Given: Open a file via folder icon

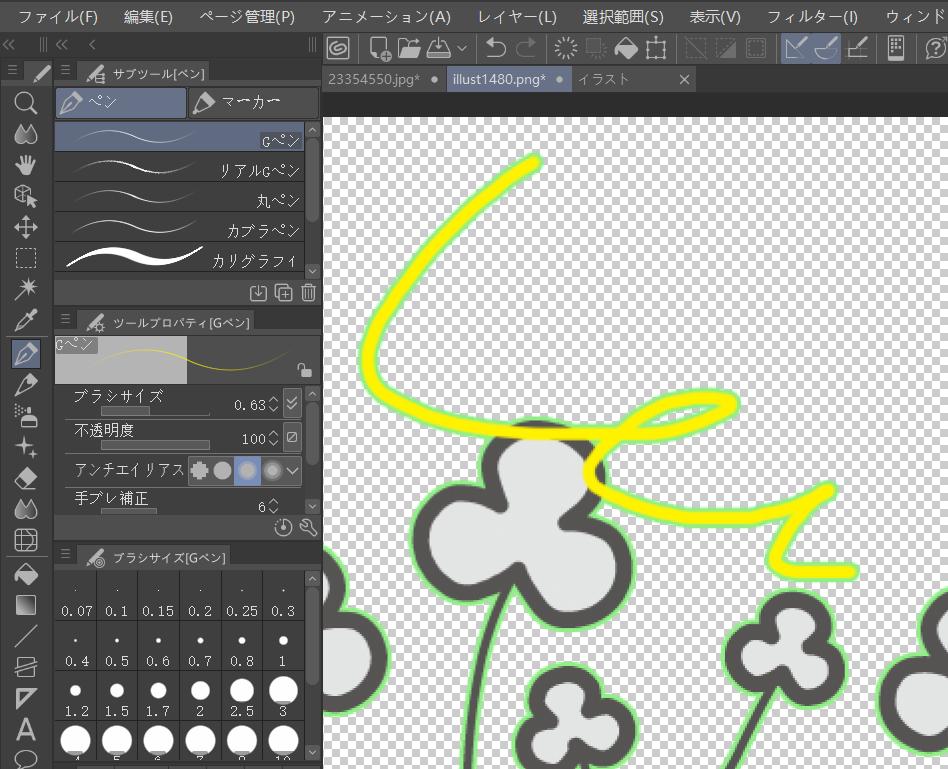Looking at the screenshot, I should click(x=409, y=48).
